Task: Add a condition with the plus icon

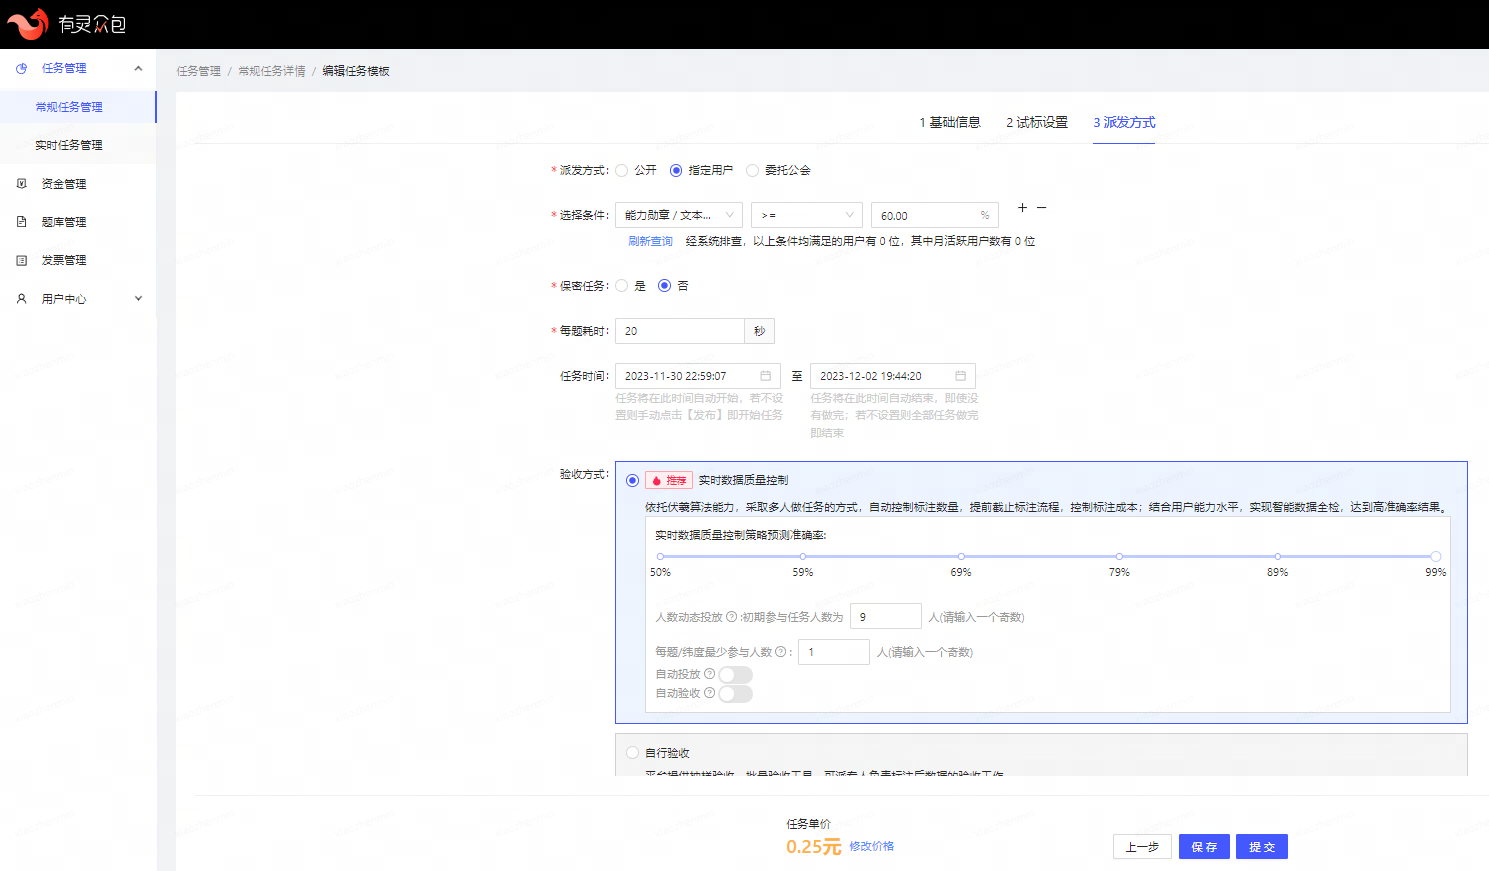Action: 1022,208
